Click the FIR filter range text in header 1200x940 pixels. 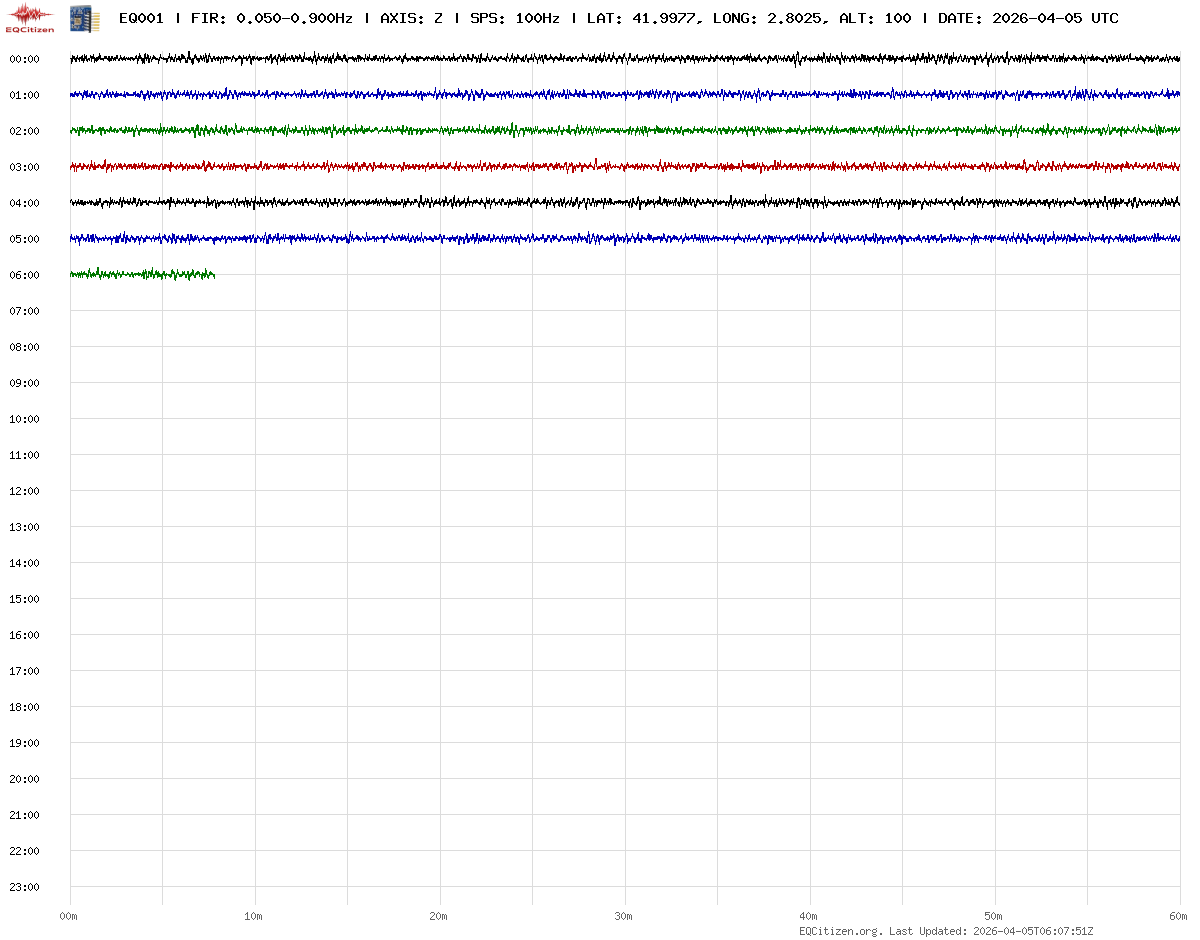(x=271, y=18)
